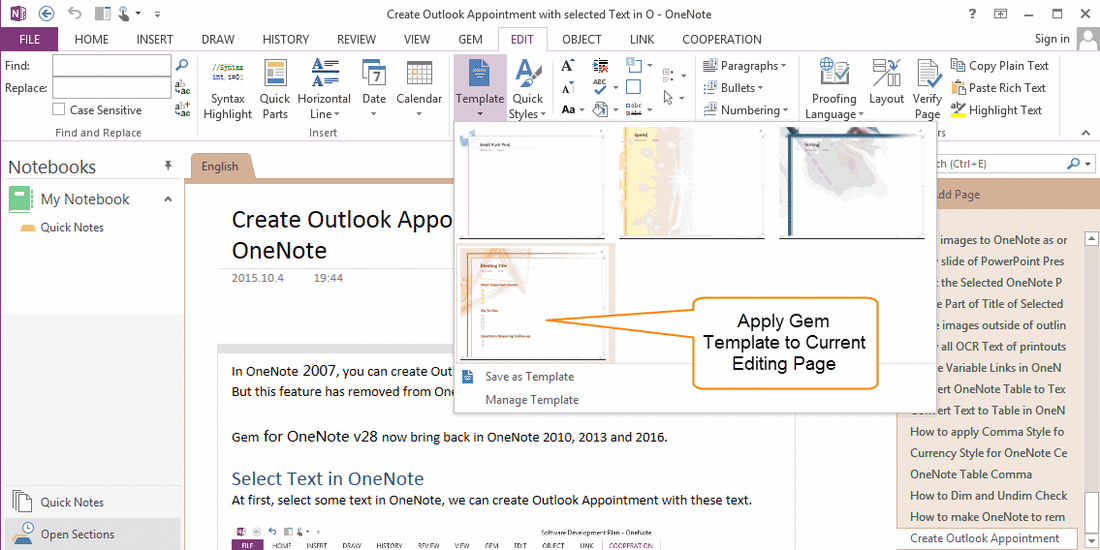Click the Layout button
Image resolution: width=1100 pixels, height=550 pixels.
(x=886, y=82)
